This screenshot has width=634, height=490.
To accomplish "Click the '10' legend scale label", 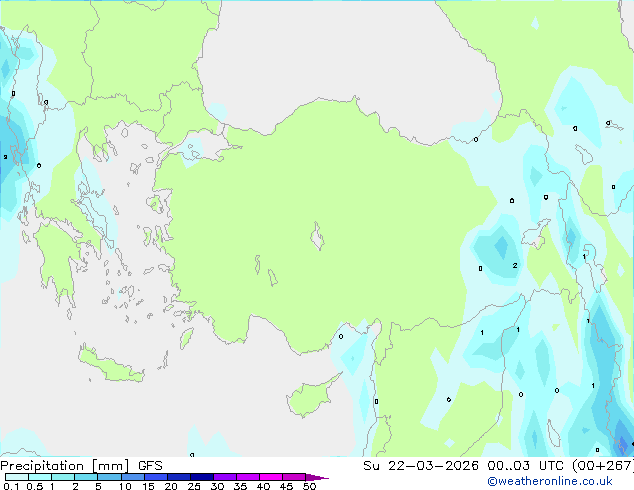I will [x=125, y=486].
